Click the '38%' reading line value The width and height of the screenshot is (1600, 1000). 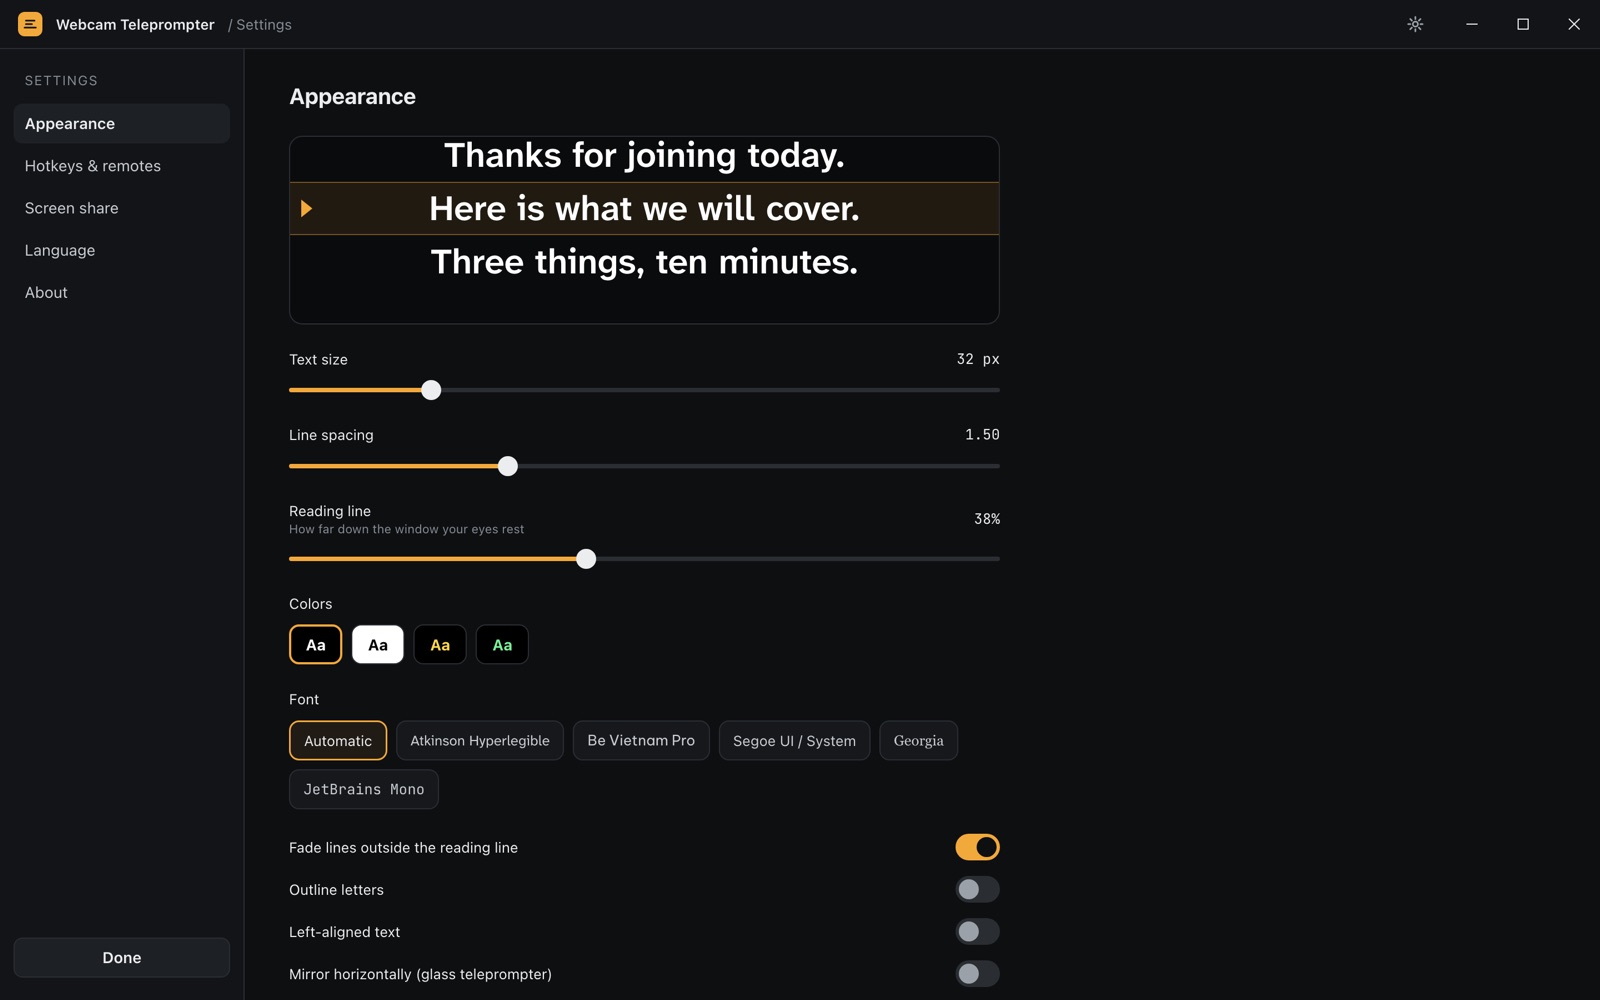pyautogui.click(x=987, y=519)
